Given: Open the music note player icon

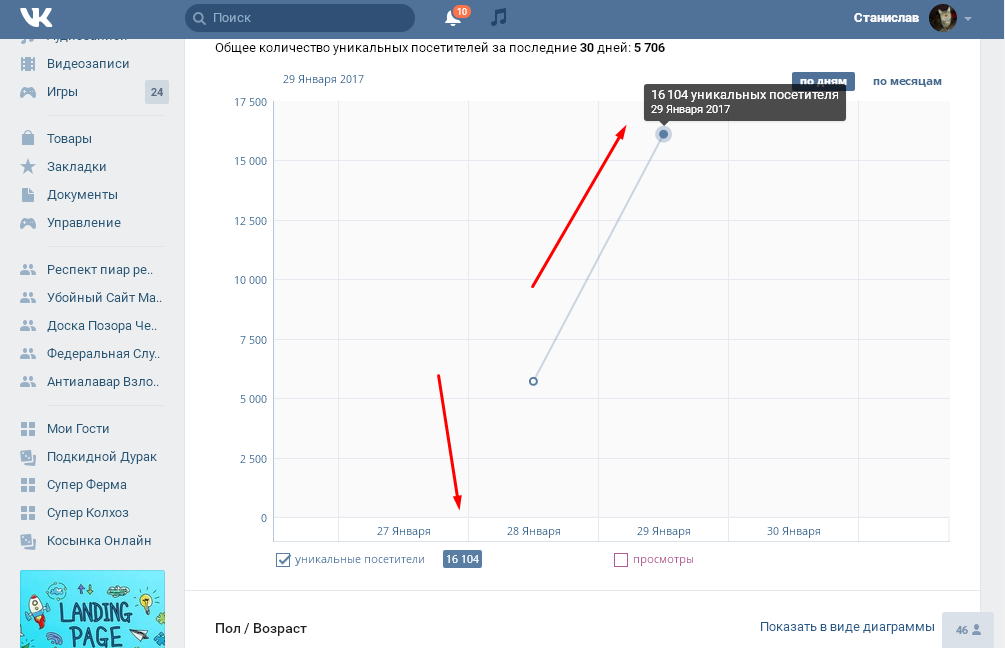Looking at the screenshot, I should point(499,17).
